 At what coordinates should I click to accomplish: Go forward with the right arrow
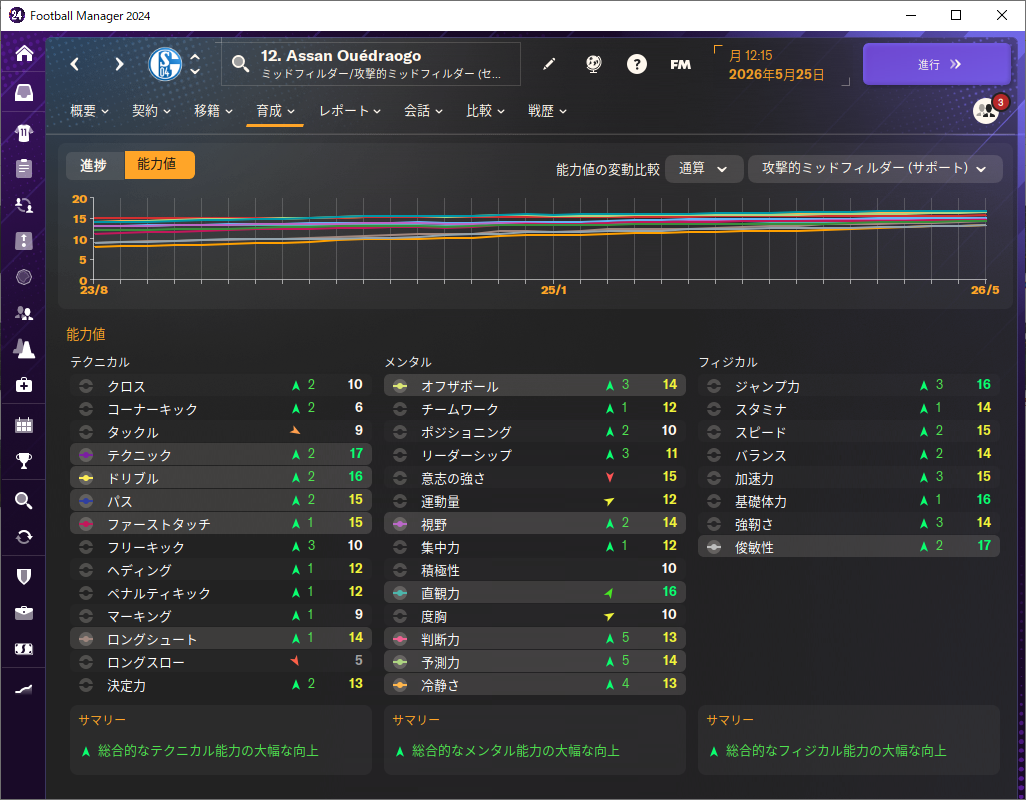pos(119,64)
